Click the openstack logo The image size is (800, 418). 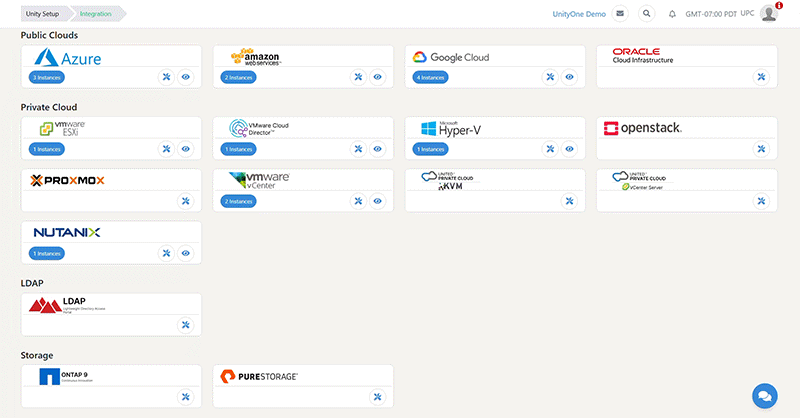point(642,128)
